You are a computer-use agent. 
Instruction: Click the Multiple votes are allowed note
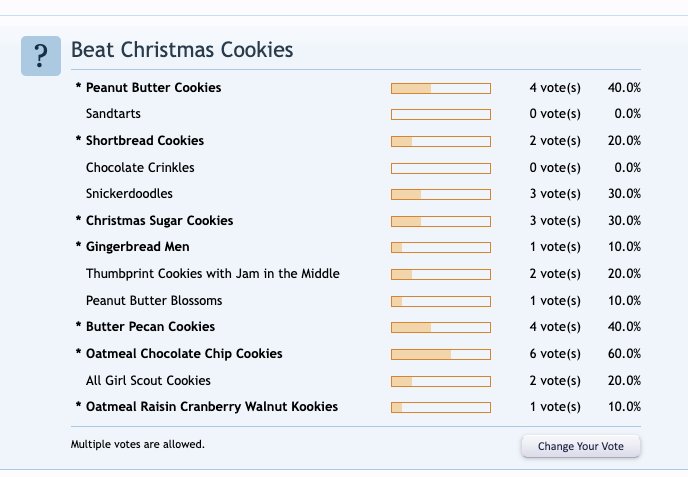(x=138, y=445)
